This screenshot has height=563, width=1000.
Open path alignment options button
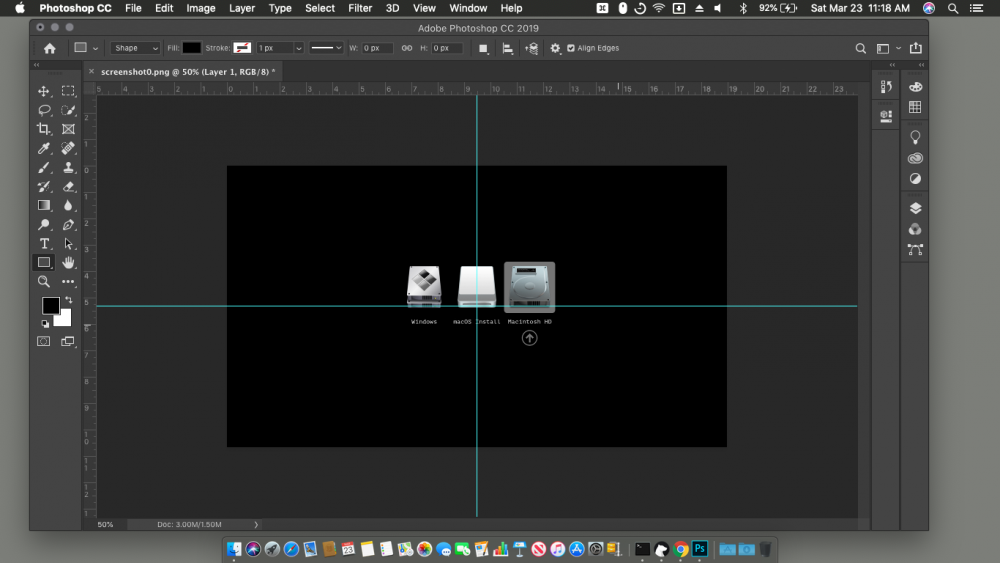pyautogui.click(x=508, y=48)
